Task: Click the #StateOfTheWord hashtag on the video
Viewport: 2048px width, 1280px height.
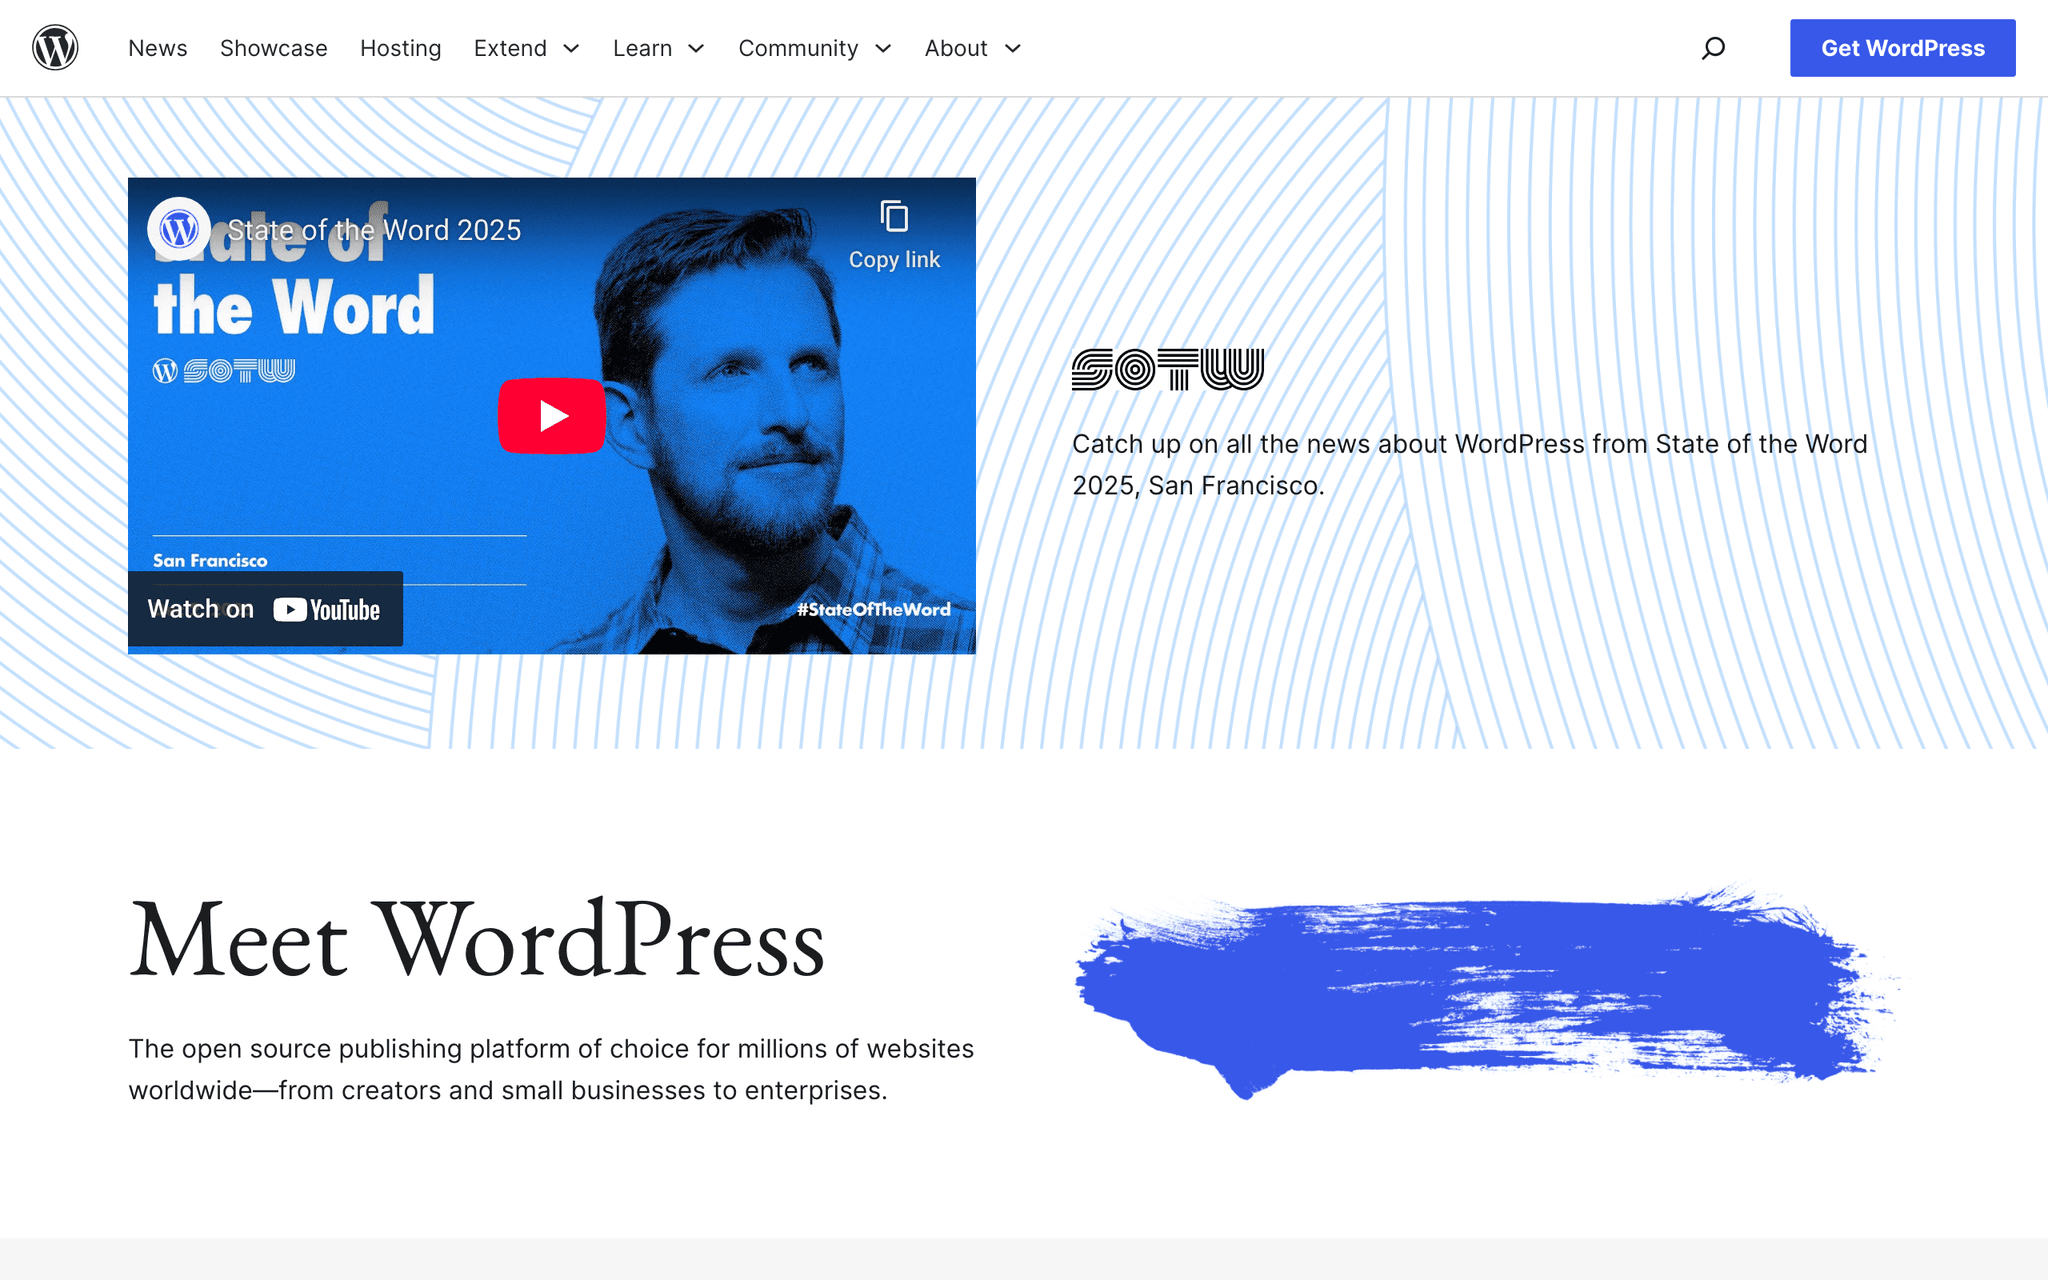Action: coord(874,609)
